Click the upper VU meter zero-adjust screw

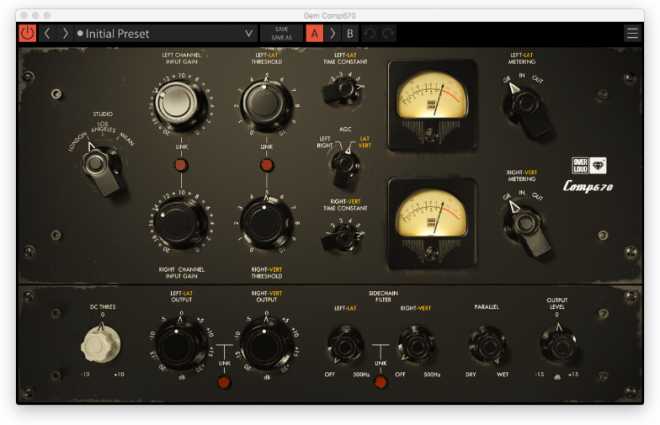[x=430, y=135]
